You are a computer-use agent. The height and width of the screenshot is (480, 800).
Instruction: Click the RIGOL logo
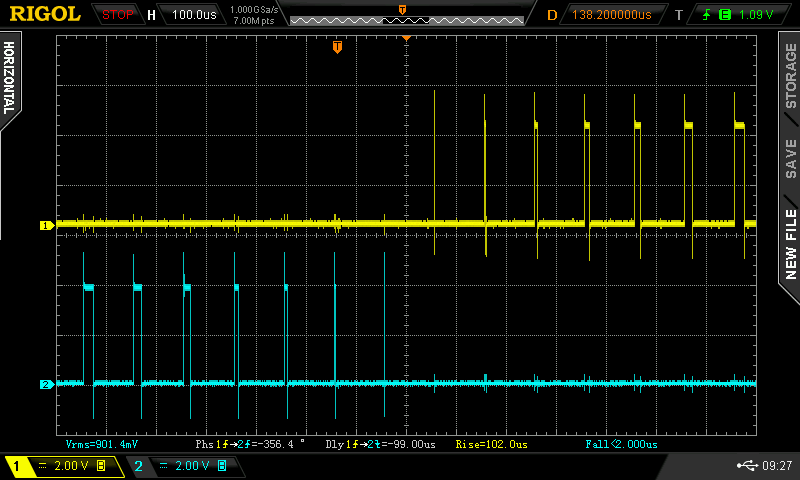[x=45, y=14]
